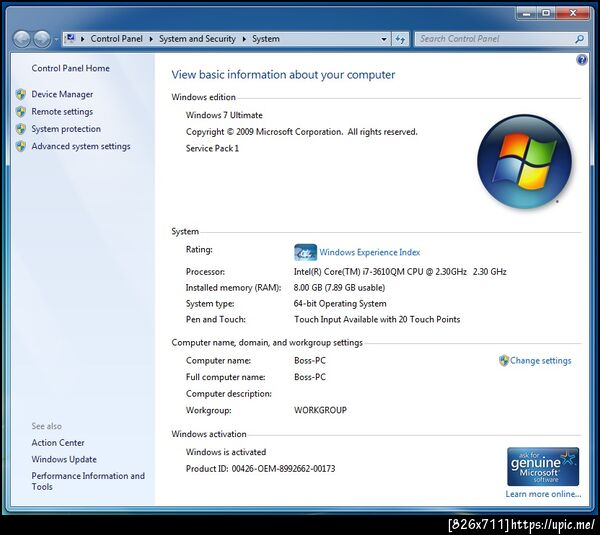The image size is (600, 535).
Task: Minimize the System window
Action: pos(527,13)
